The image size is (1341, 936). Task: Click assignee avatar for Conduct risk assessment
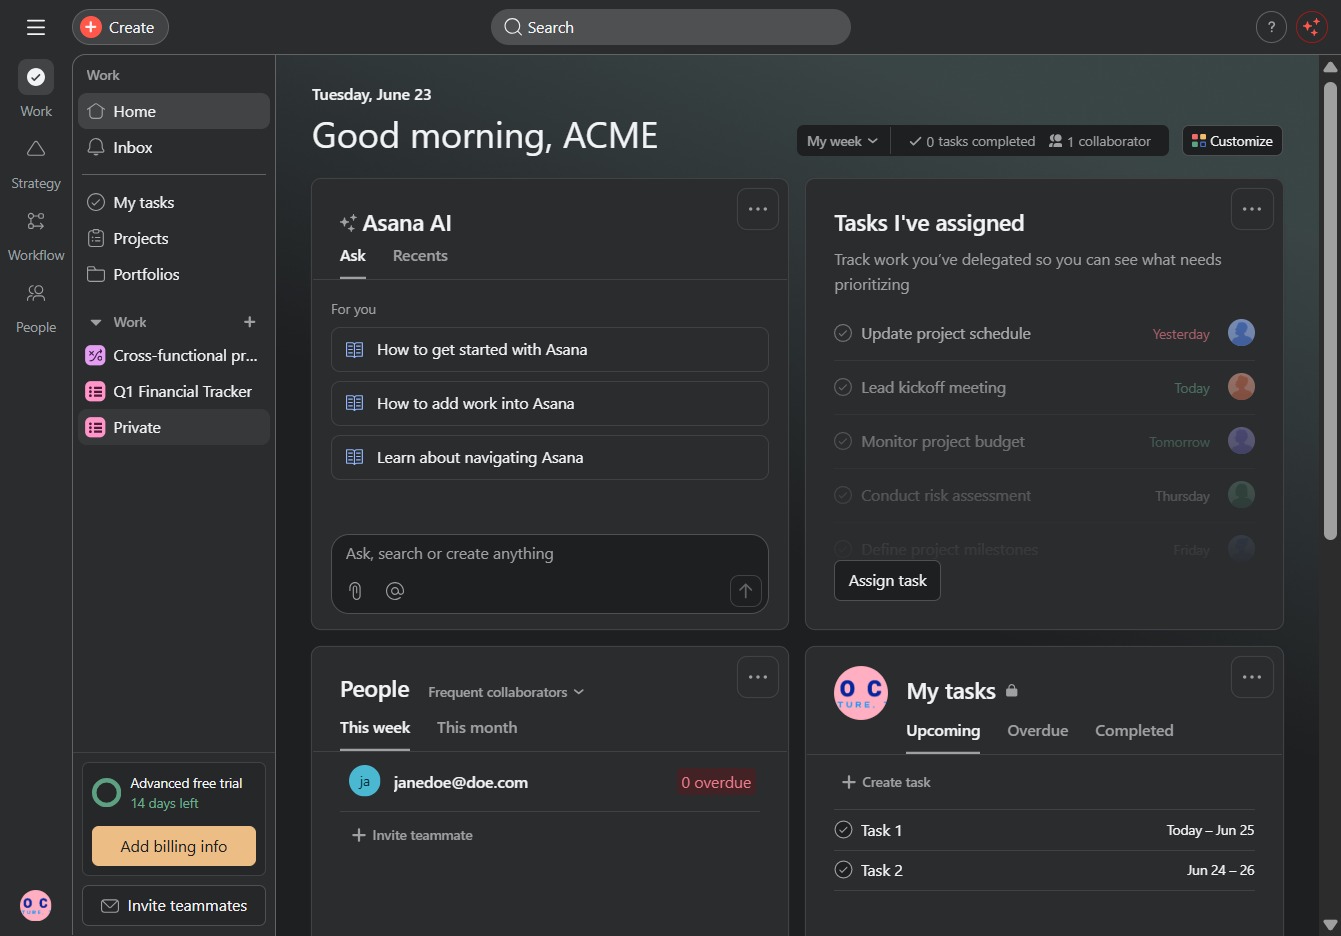(x=1241, y=495)
